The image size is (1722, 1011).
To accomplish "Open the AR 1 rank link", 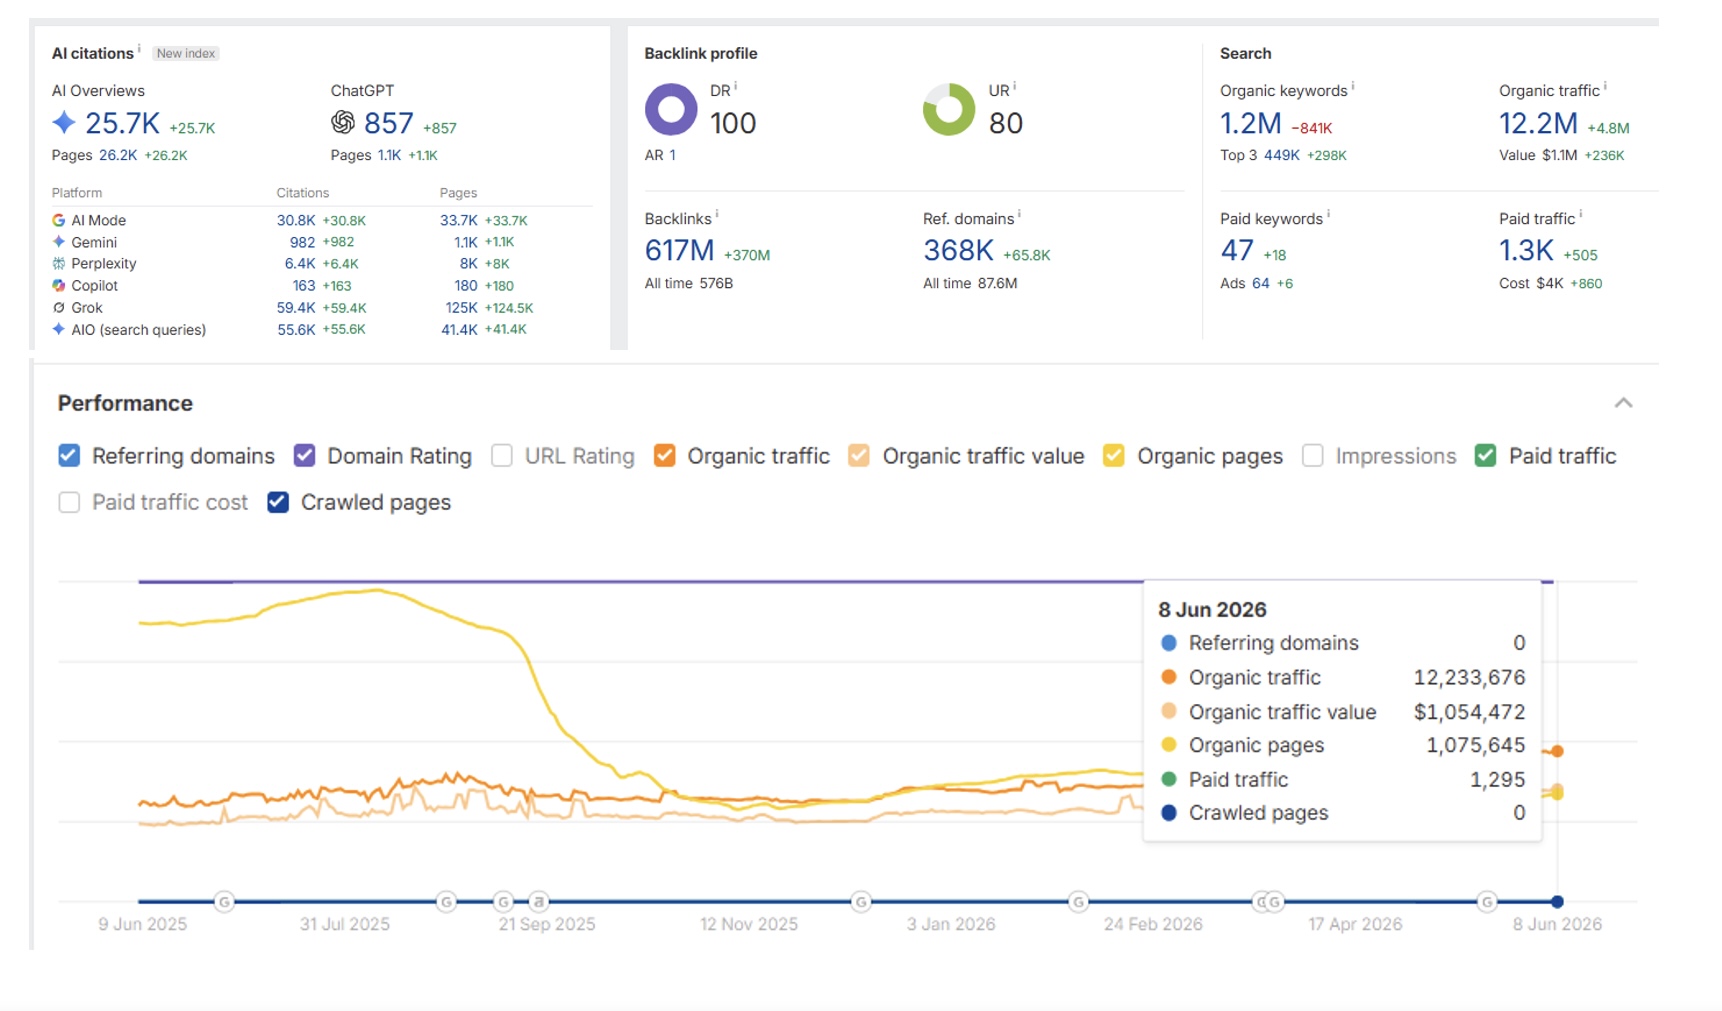I will point(672,155).
